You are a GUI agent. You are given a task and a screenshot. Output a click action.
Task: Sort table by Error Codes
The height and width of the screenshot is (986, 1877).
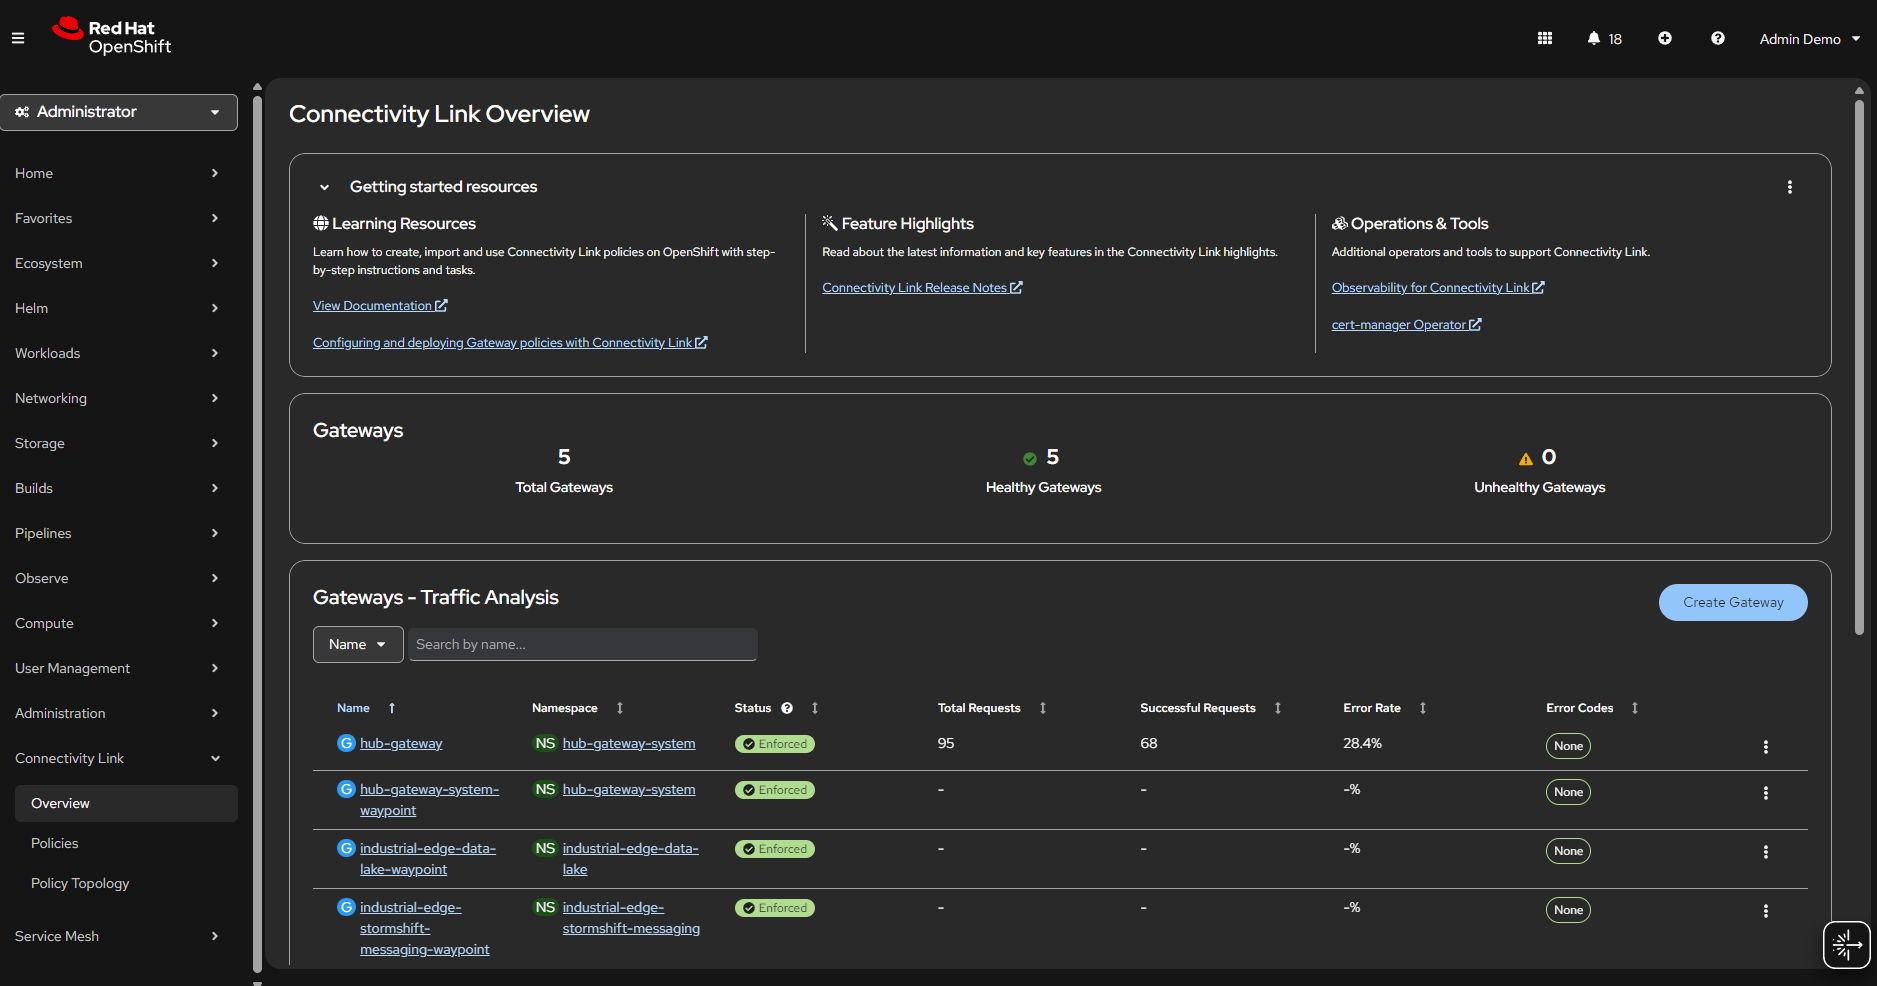tap(1635, 708)
